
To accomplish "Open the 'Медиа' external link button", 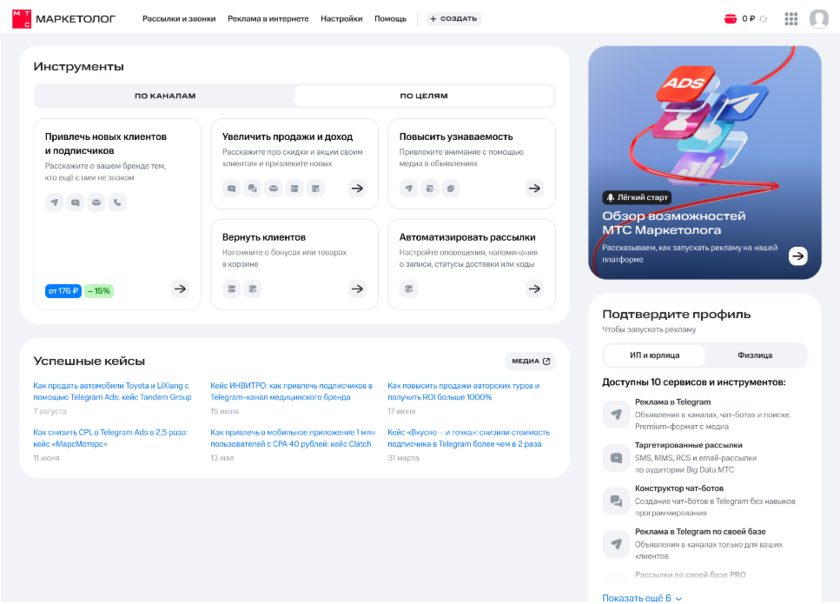I will [x=530, y=361].
